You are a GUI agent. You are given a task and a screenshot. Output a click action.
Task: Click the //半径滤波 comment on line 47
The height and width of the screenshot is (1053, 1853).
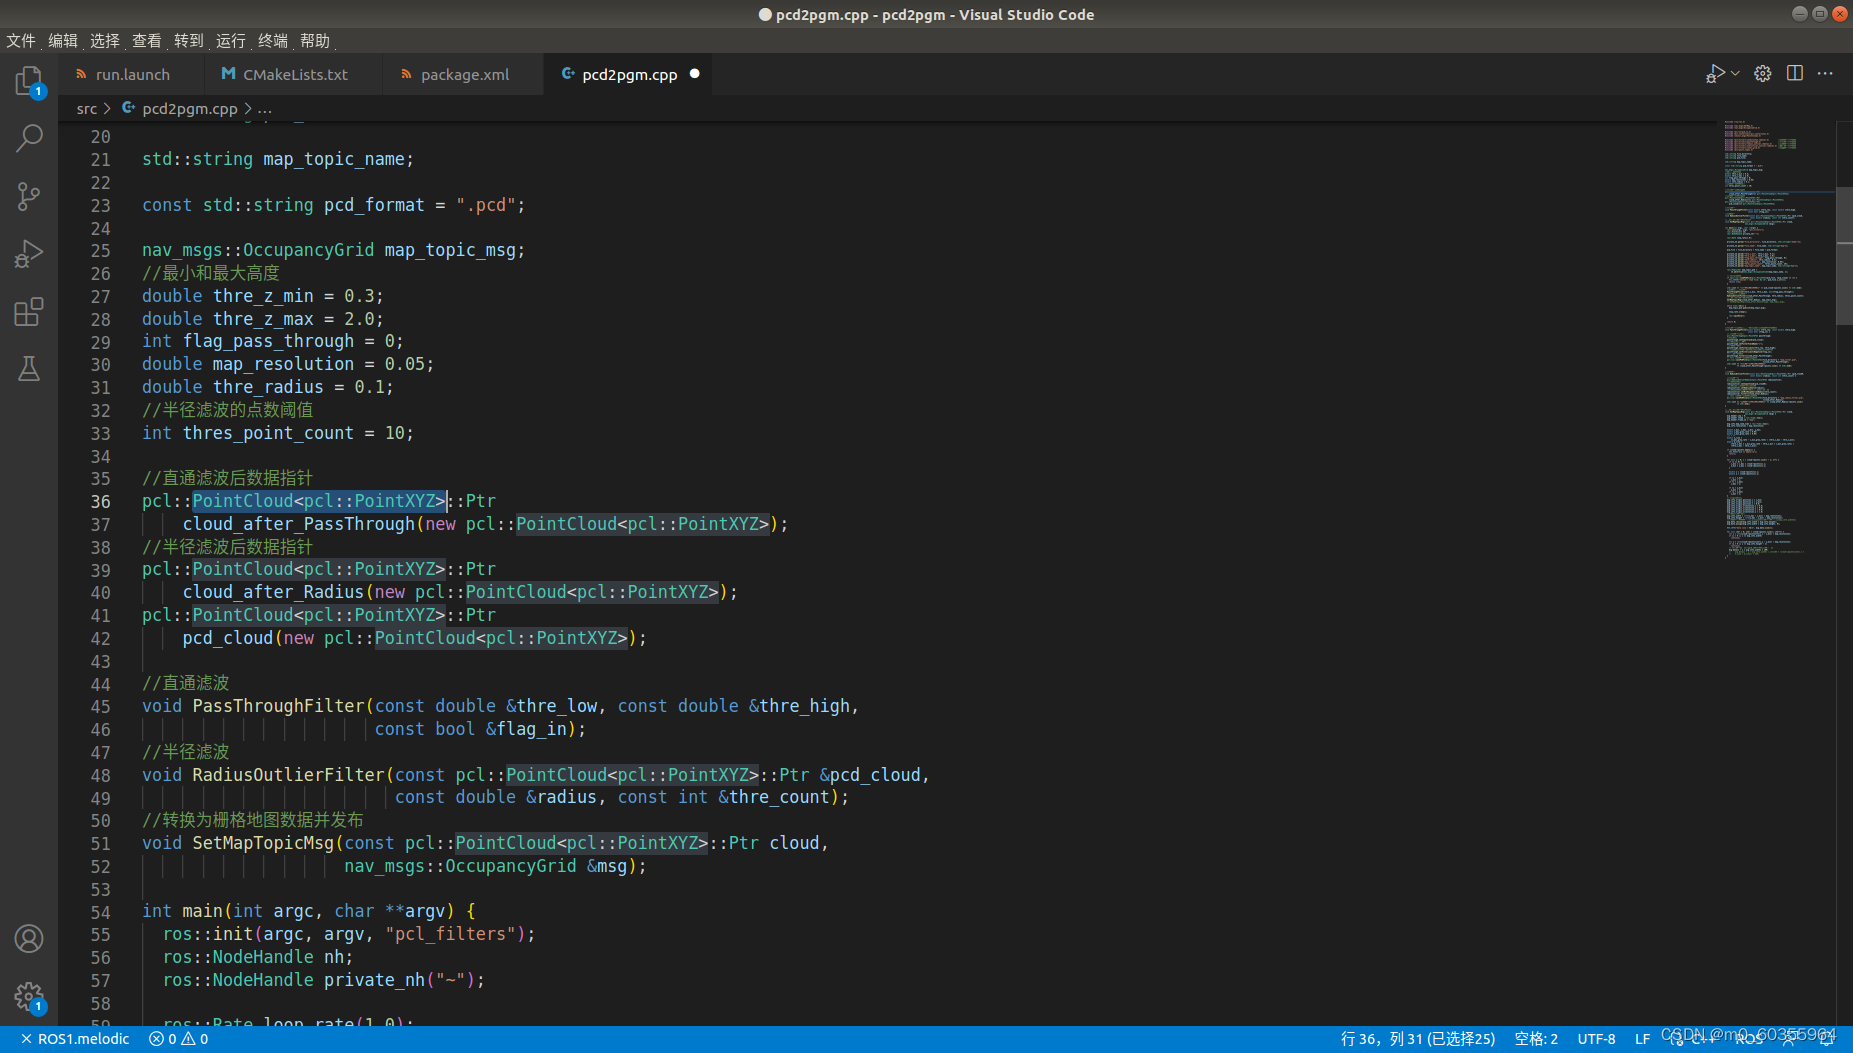pos(186,752)
